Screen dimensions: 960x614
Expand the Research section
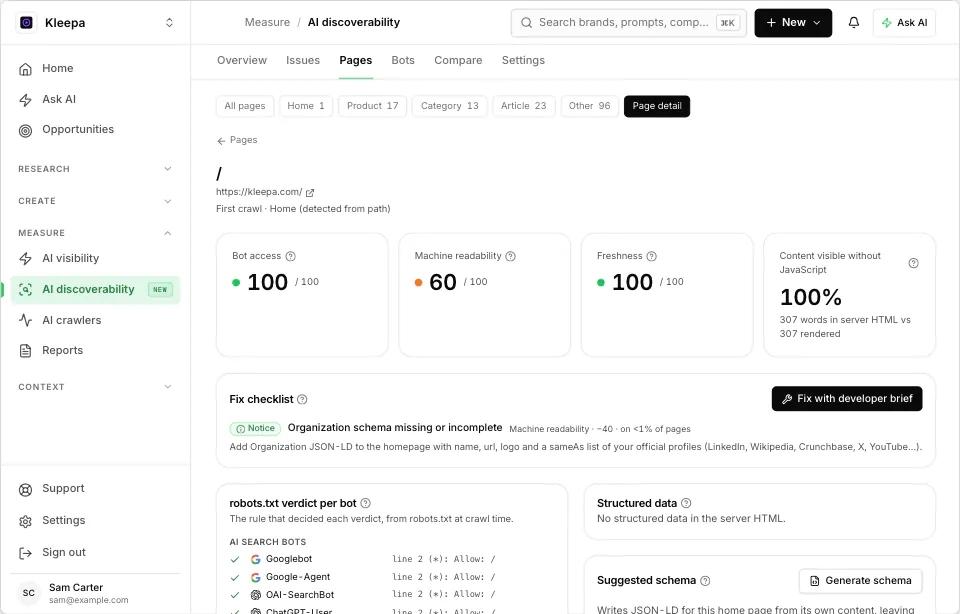pos(96,169)
